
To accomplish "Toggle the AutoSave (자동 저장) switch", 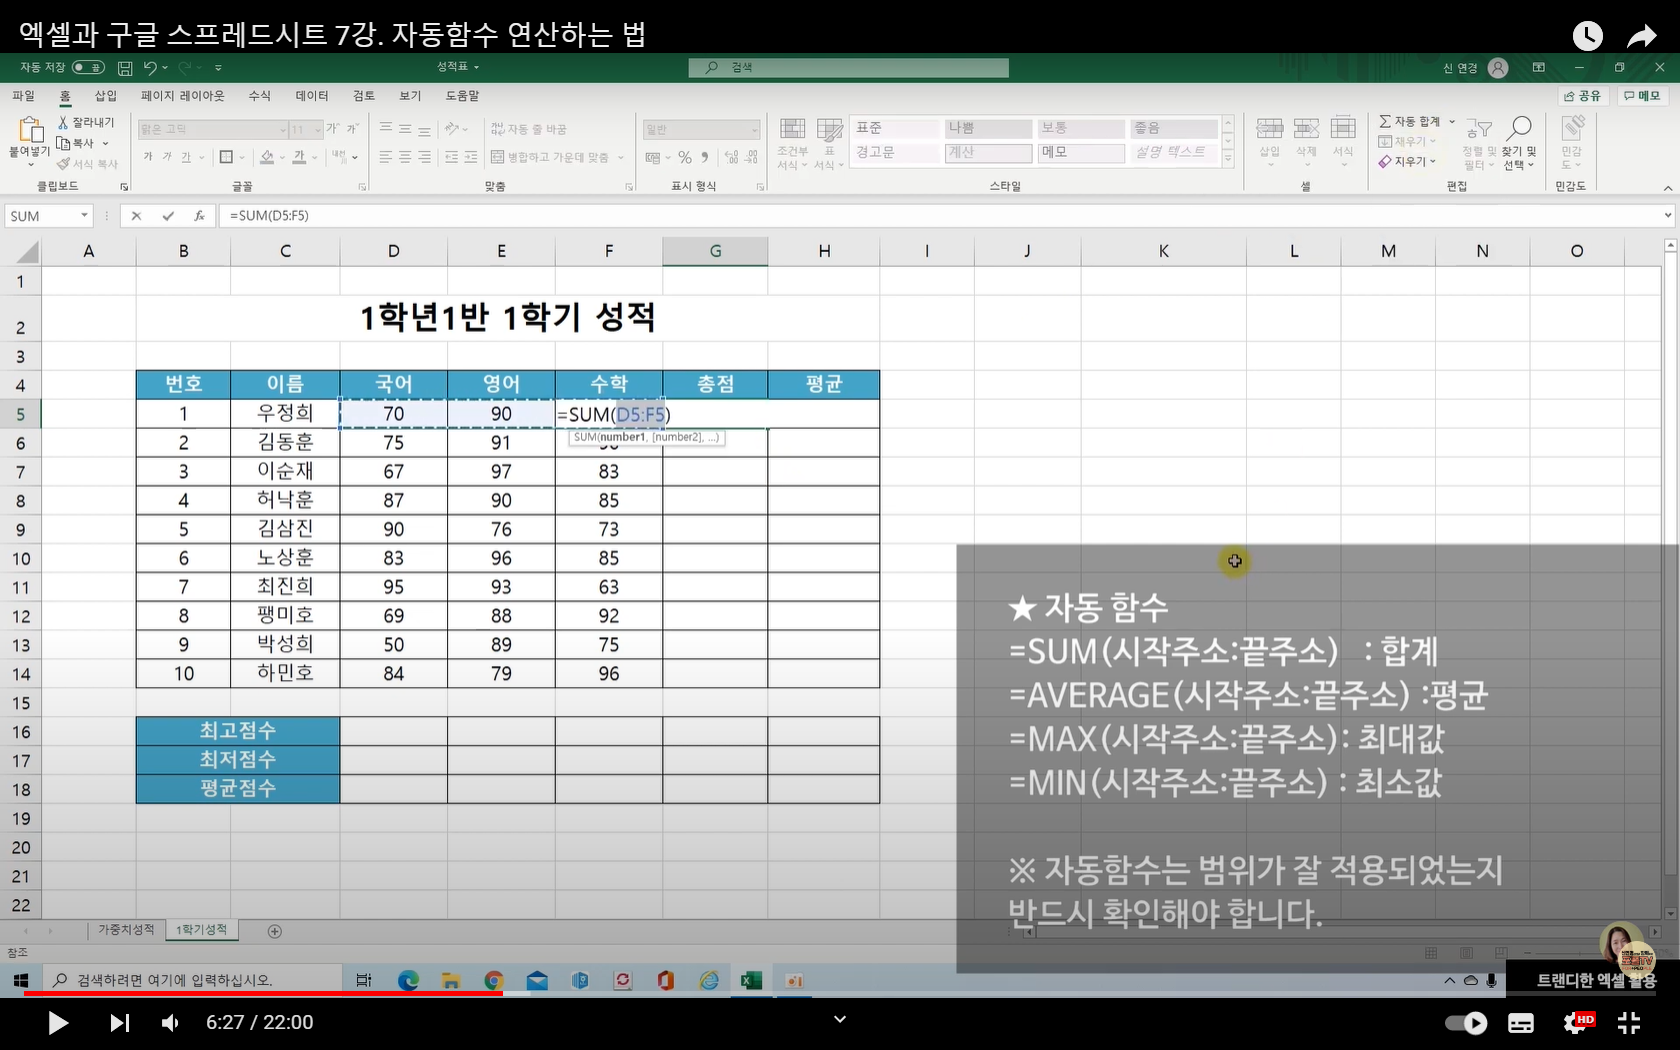I will [89, 67].
